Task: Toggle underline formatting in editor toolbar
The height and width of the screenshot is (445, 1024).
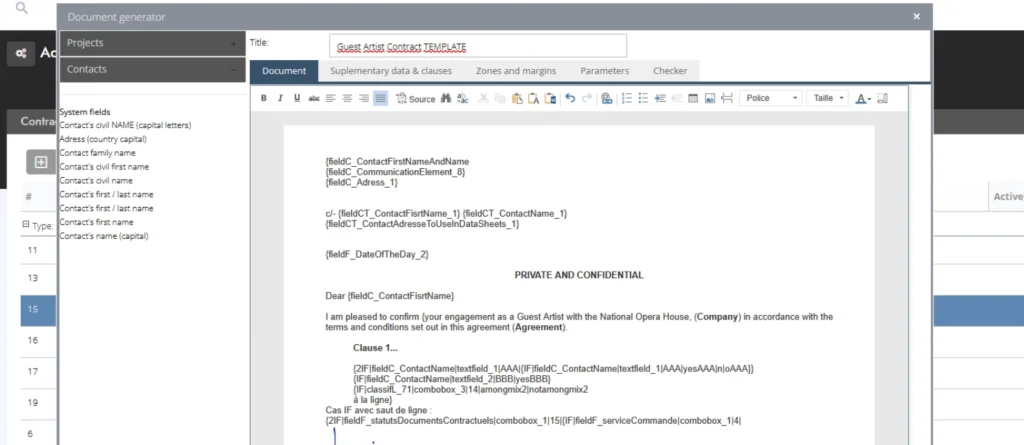Action: pos(297,99)
